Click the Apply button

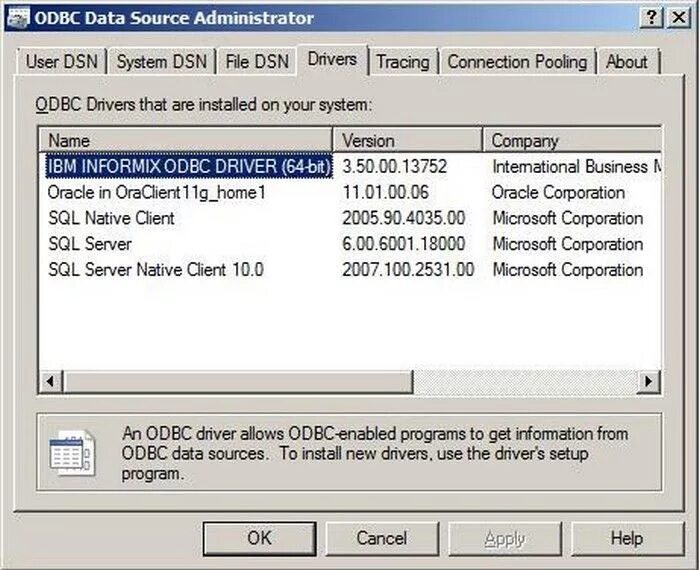505,538
